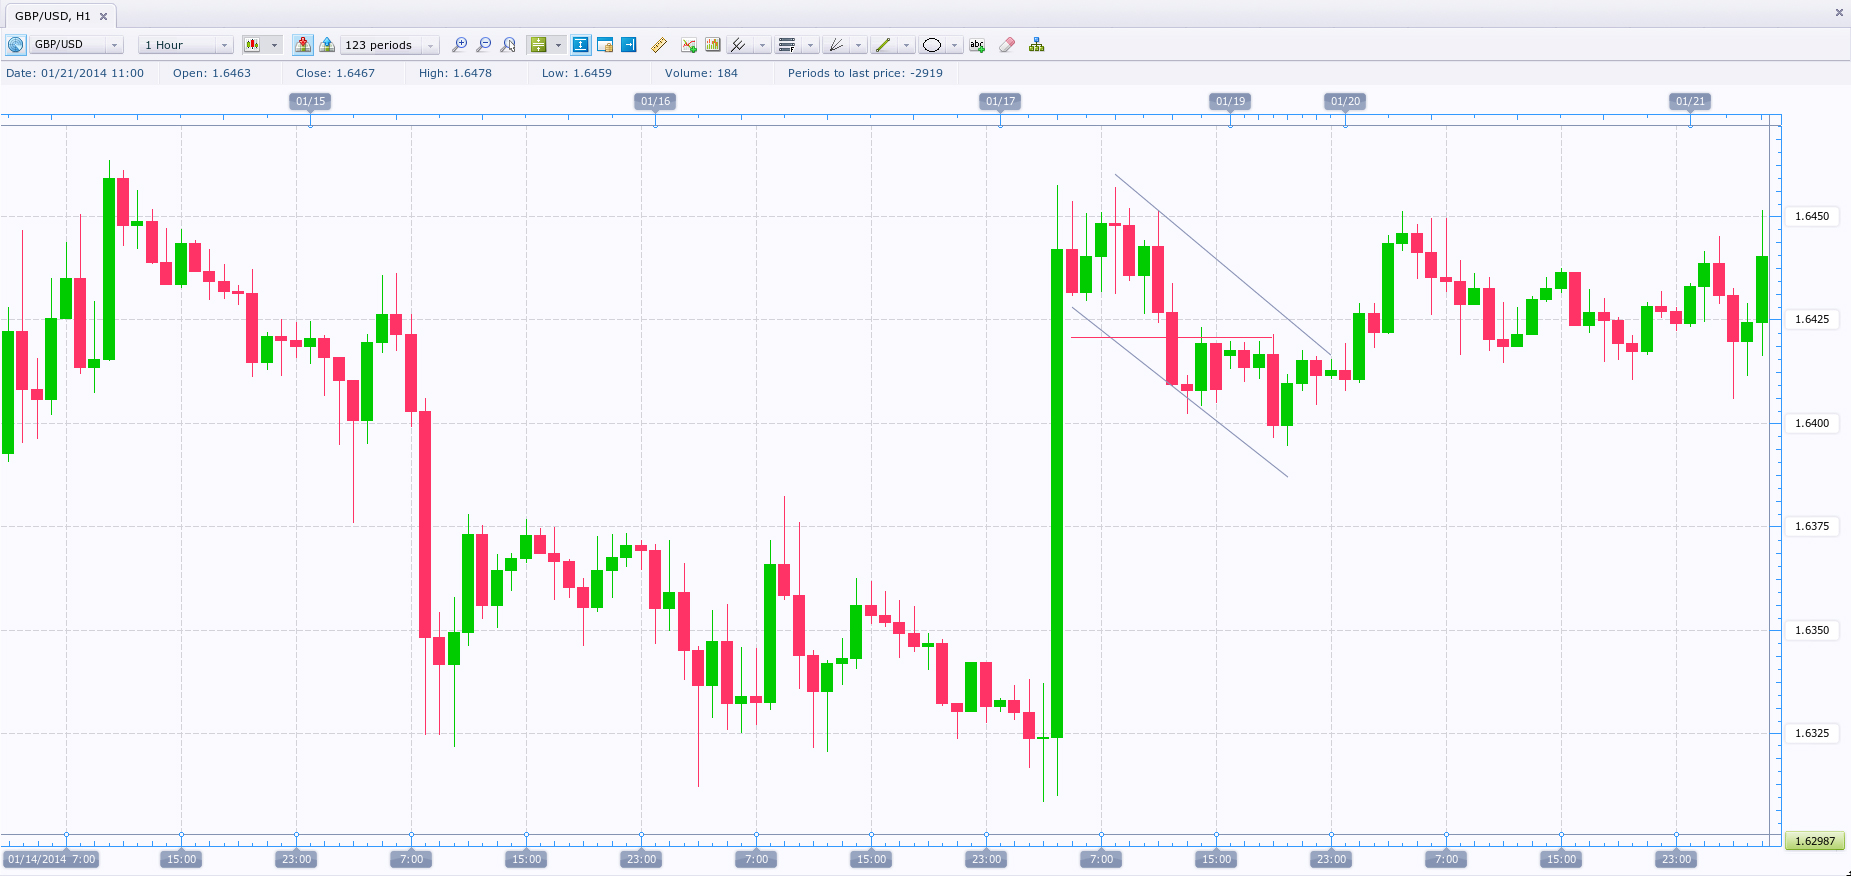Click the 1.6425 price axis label
This screenshot has width=1851, height=876.
coord(1812,319)
